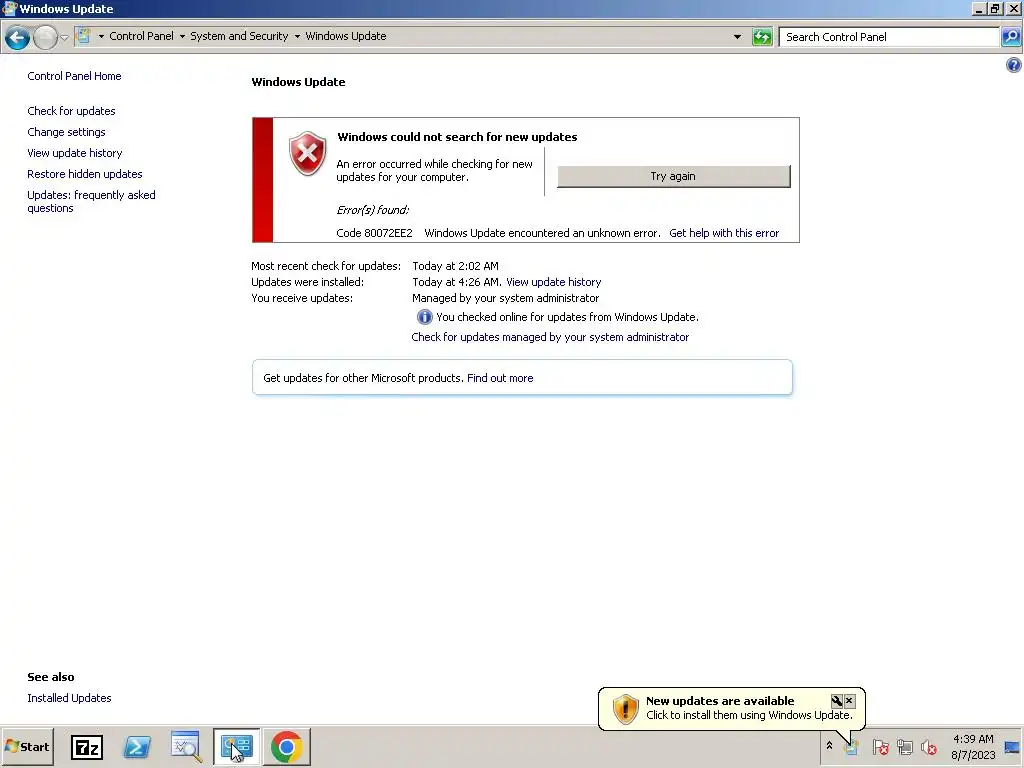The image size is (1024, 768).
Task: Open Get help with this error
Action: tap(724, 233)
